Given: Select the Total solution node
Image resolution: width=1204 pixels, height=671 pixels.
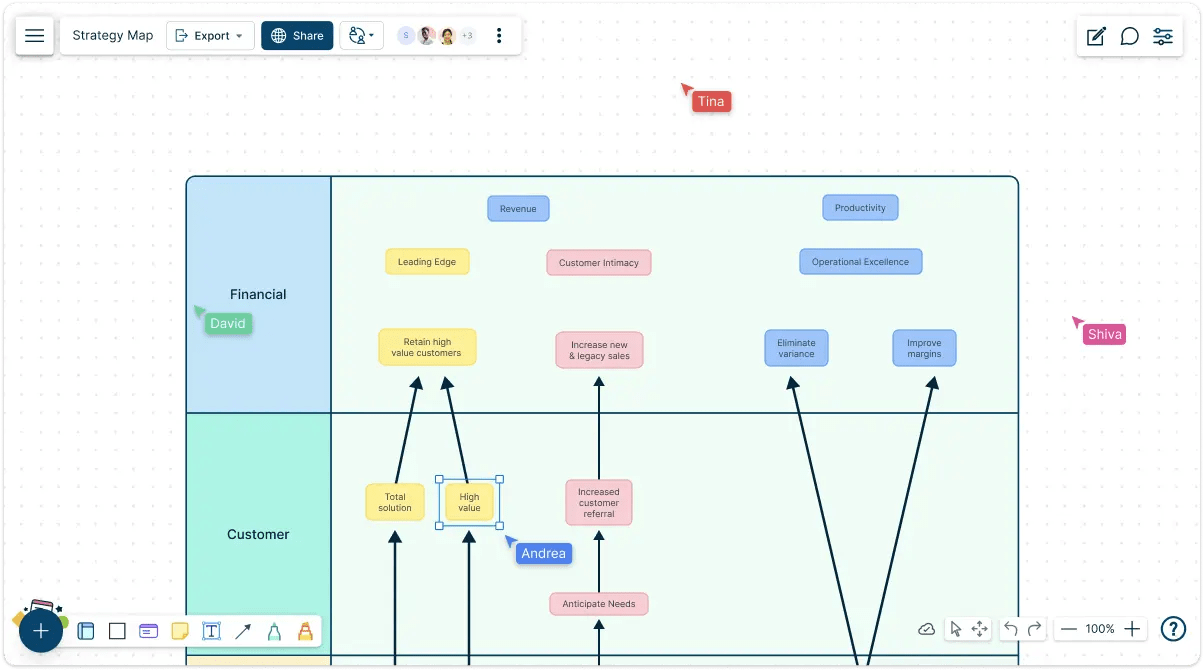Looking at the screenshot, I should 395,502.
